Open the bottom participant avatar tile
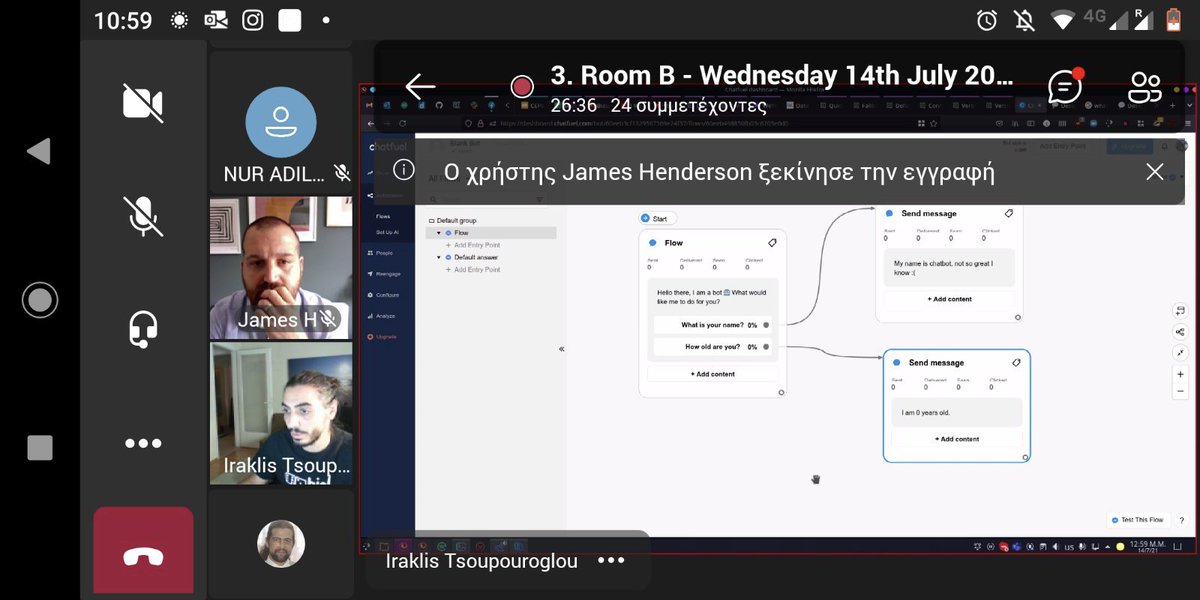The height and width of the screenshot is (600, 1200). tap(281, 544)
